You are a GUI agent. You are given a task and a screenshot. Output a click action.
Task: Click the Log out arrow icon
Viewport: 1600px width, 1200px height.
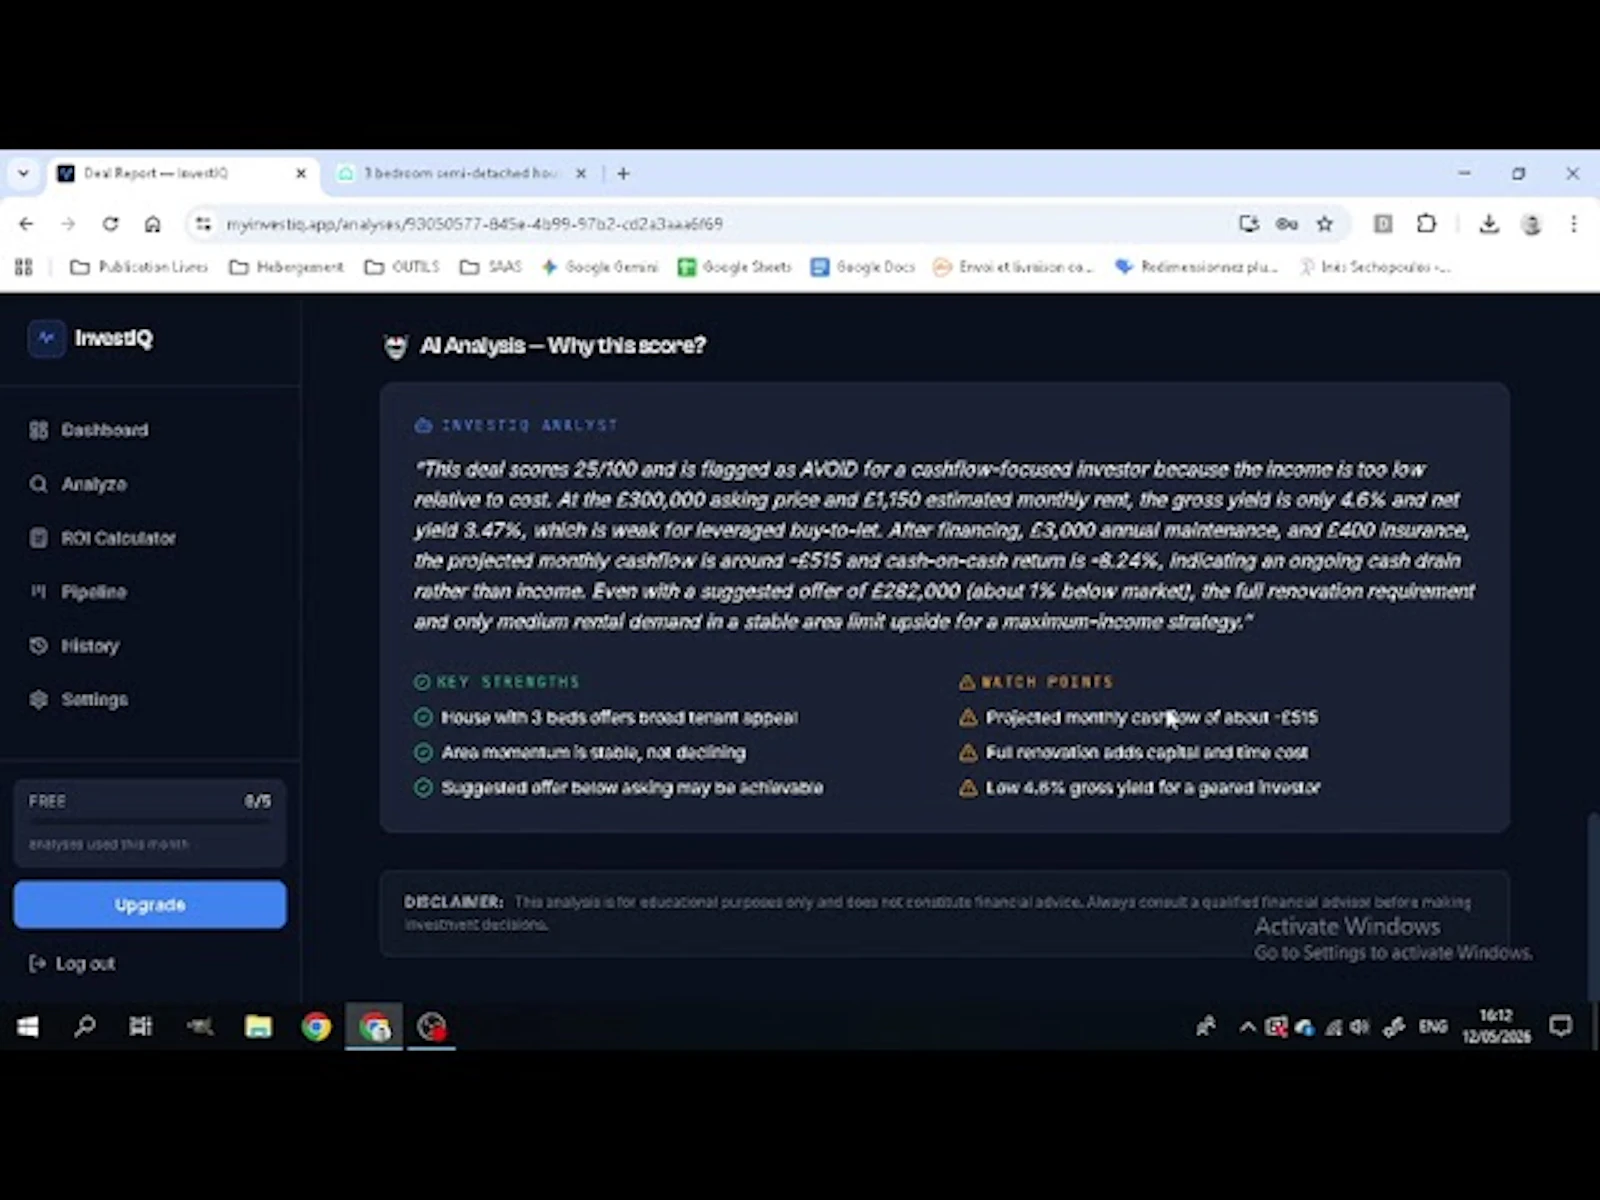pyautogui.click(x=38, y=963)
